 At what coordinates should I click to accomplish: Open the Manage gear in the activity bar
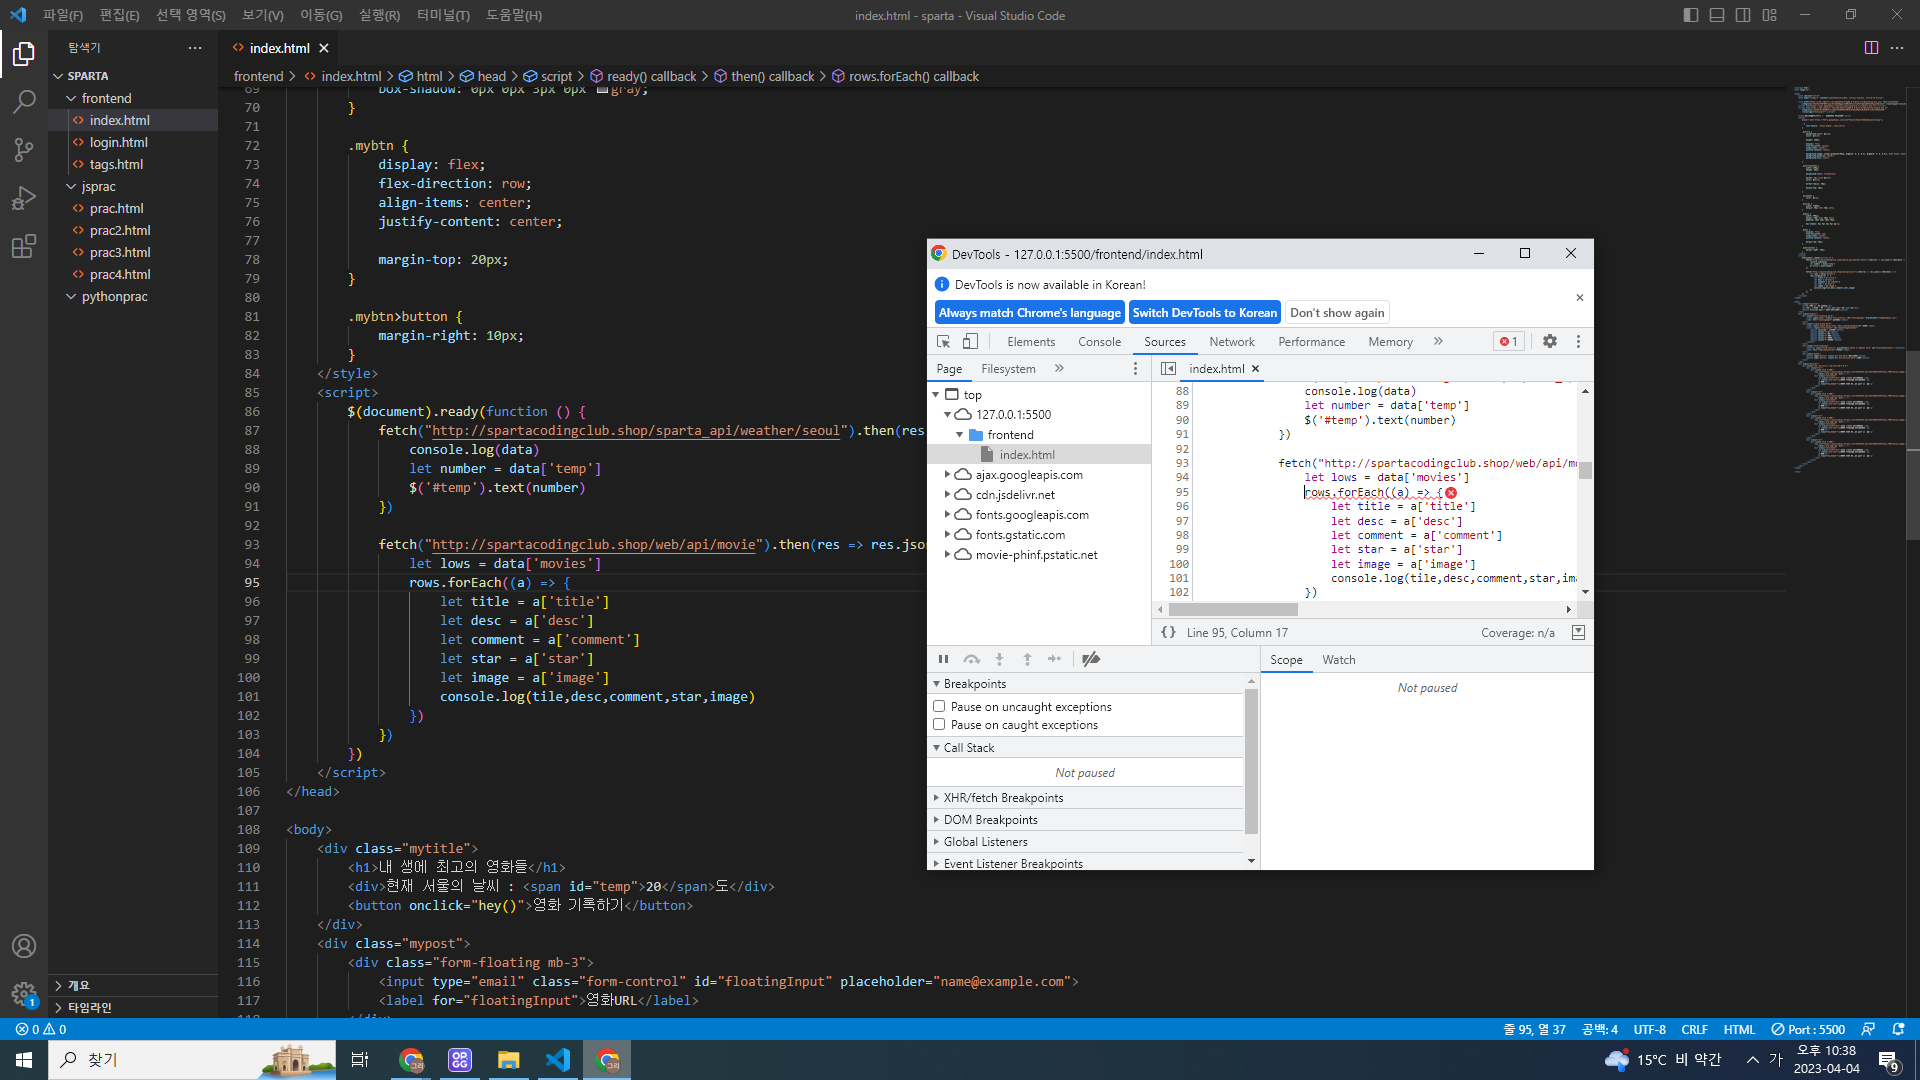point(24,994)
